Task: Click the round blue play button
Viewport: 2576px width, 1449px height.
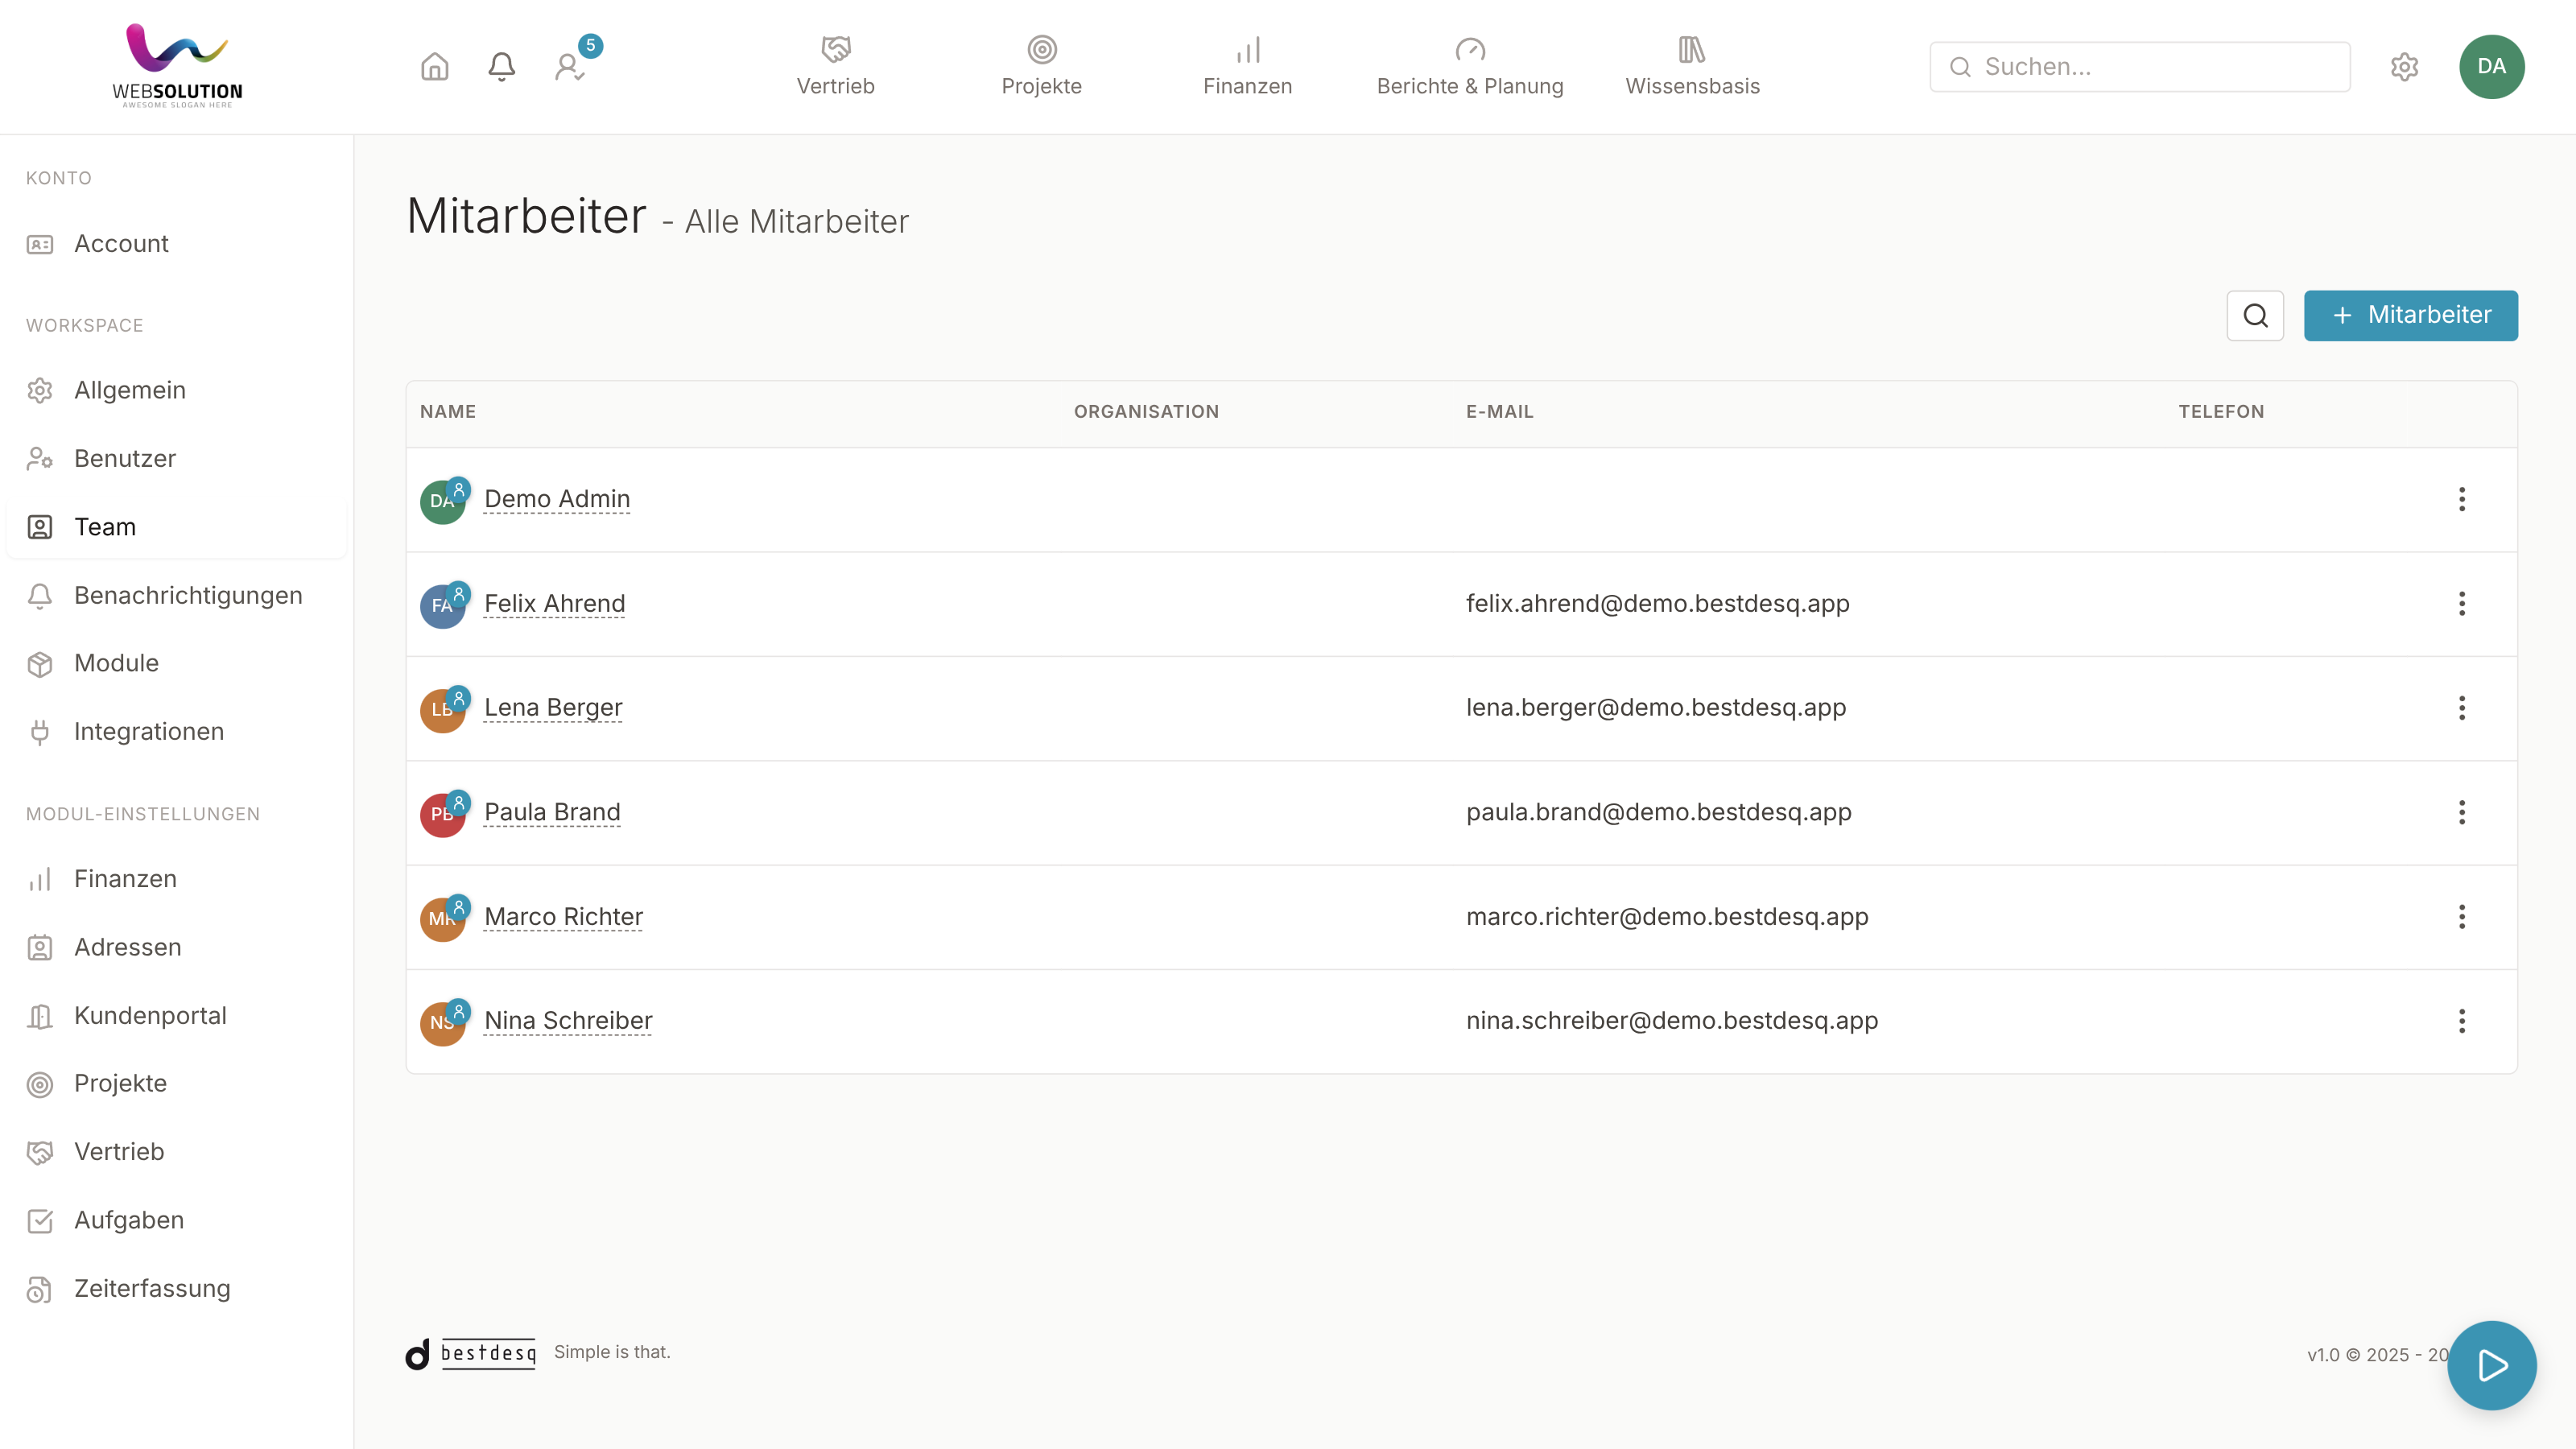Action: 2491,1366
